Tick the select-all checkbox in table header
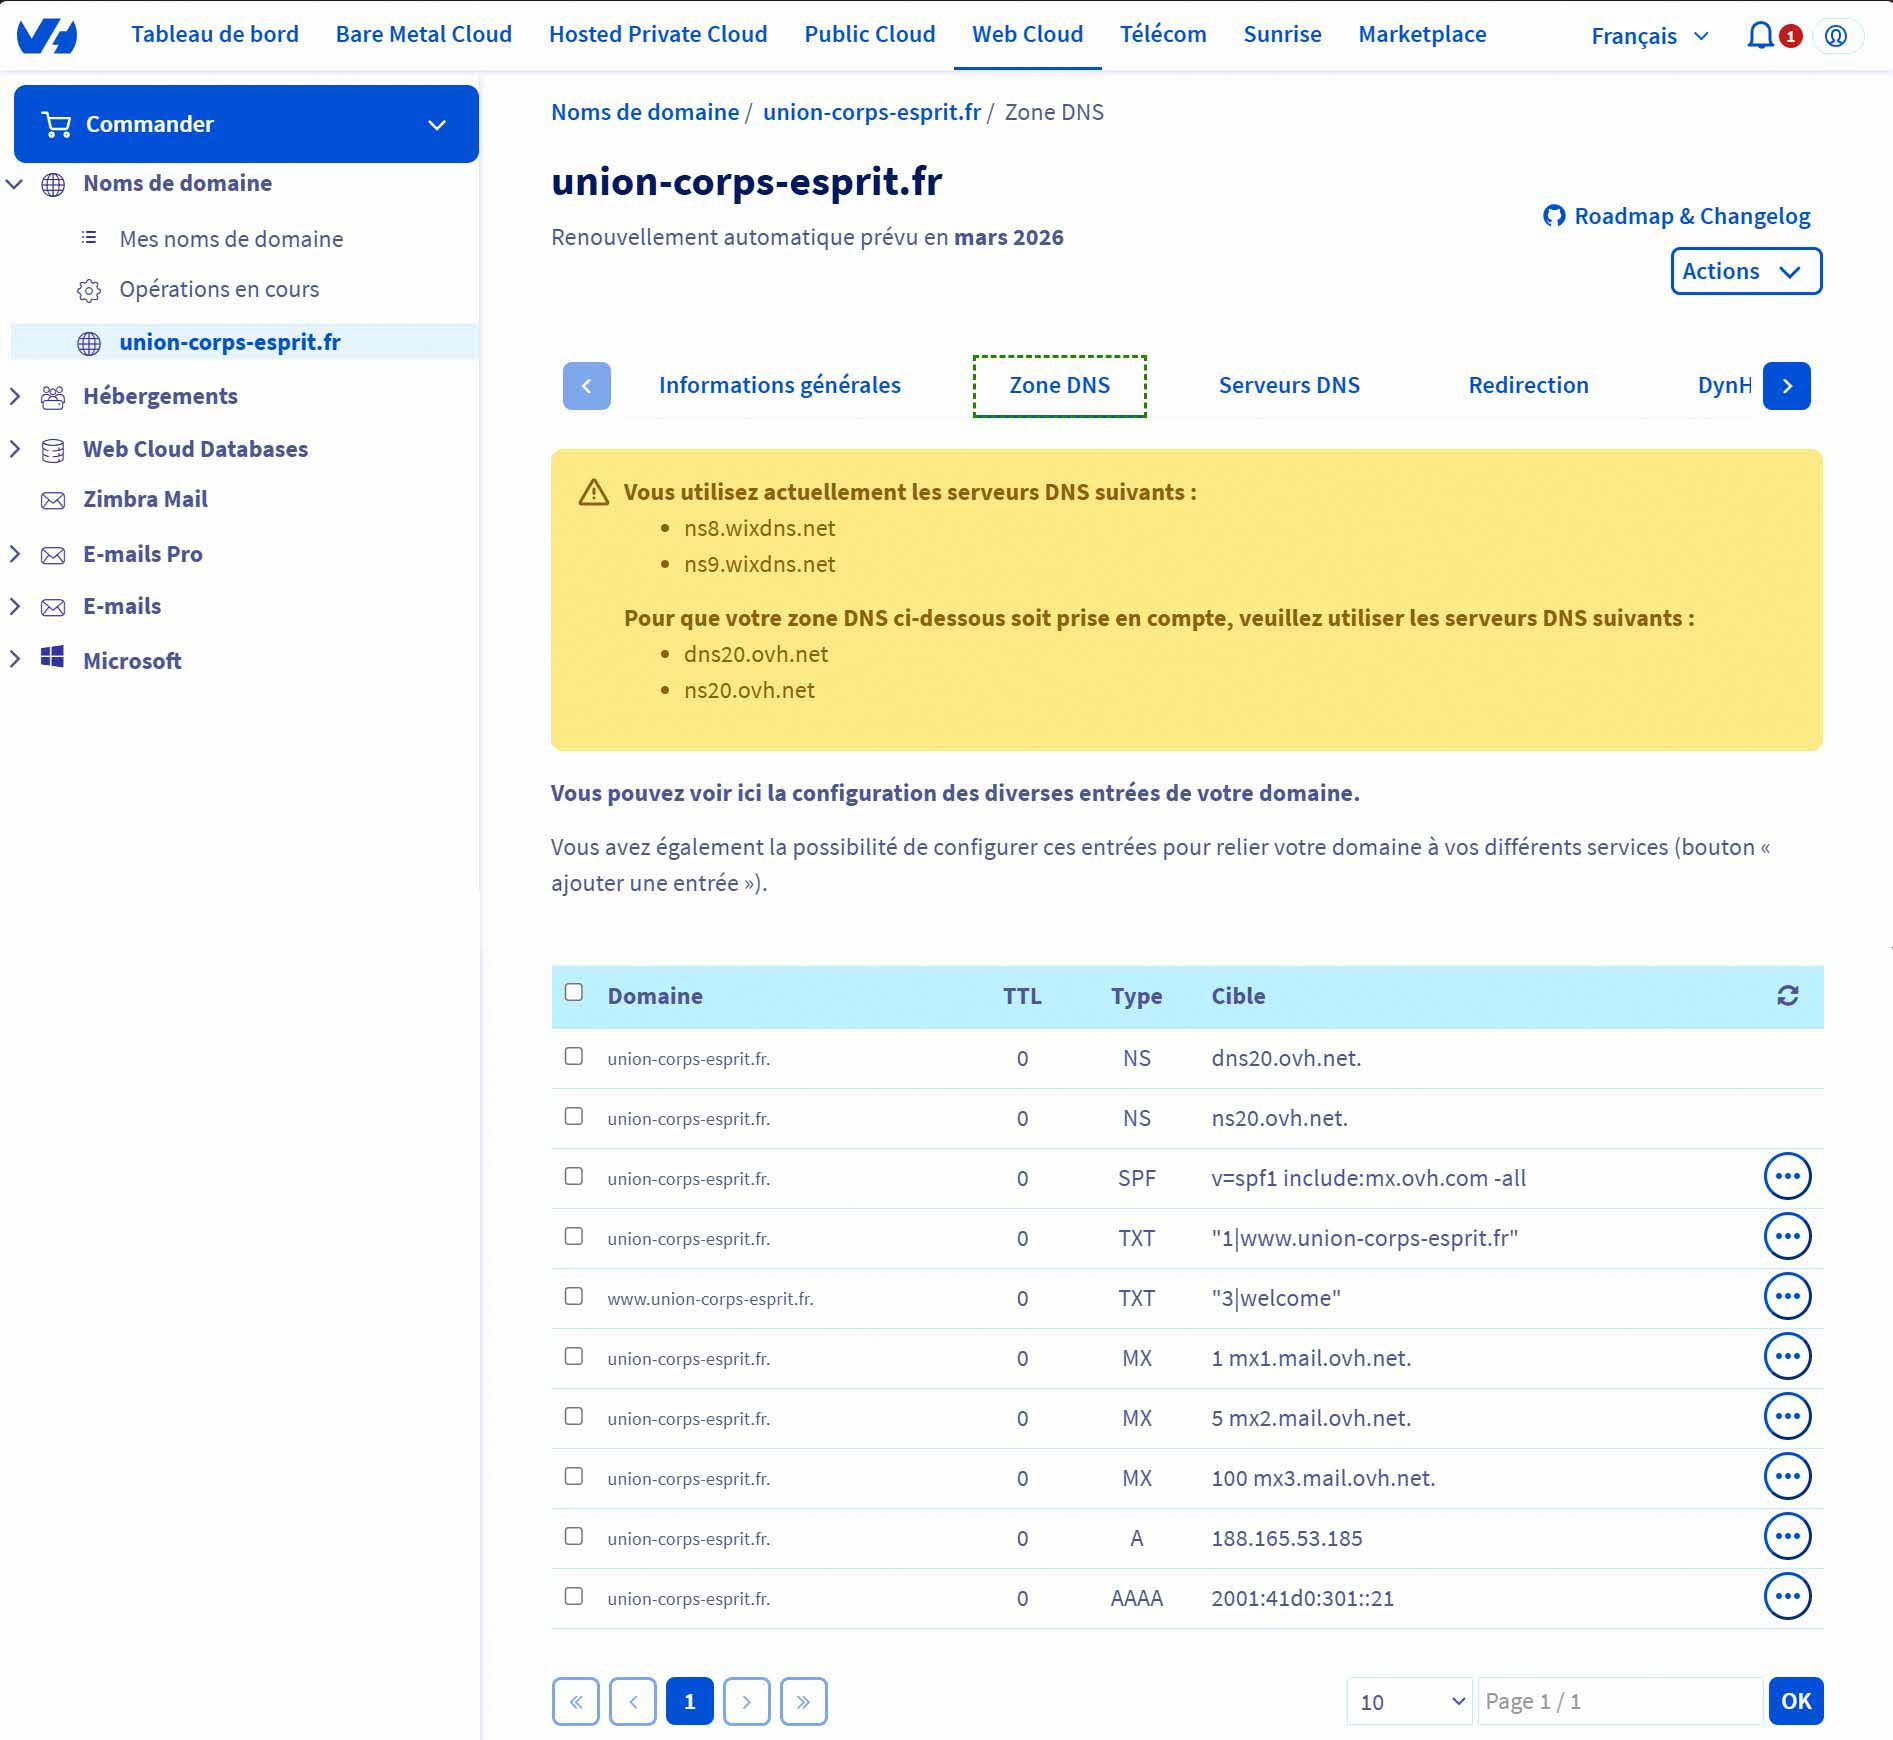1893x1740 pixels. tap(573, 993)
